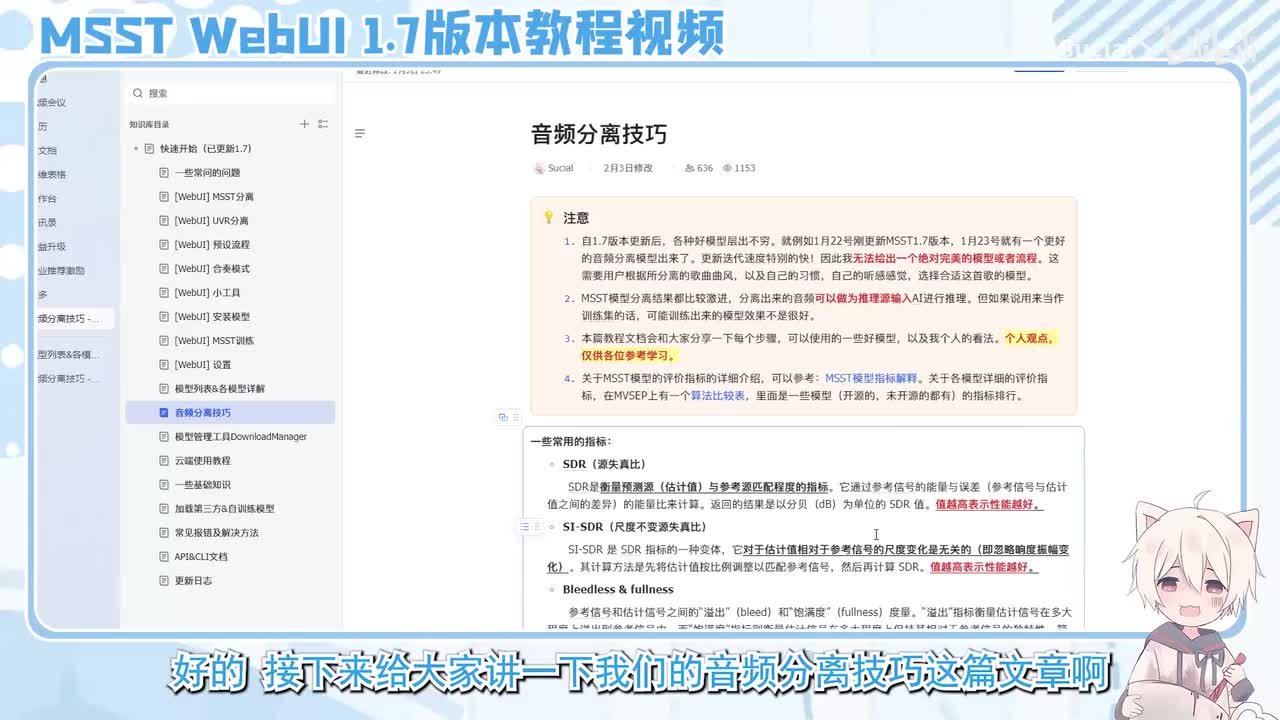
Task: Open 一些常问的问题 page
Action: click(x=207, y=172)
